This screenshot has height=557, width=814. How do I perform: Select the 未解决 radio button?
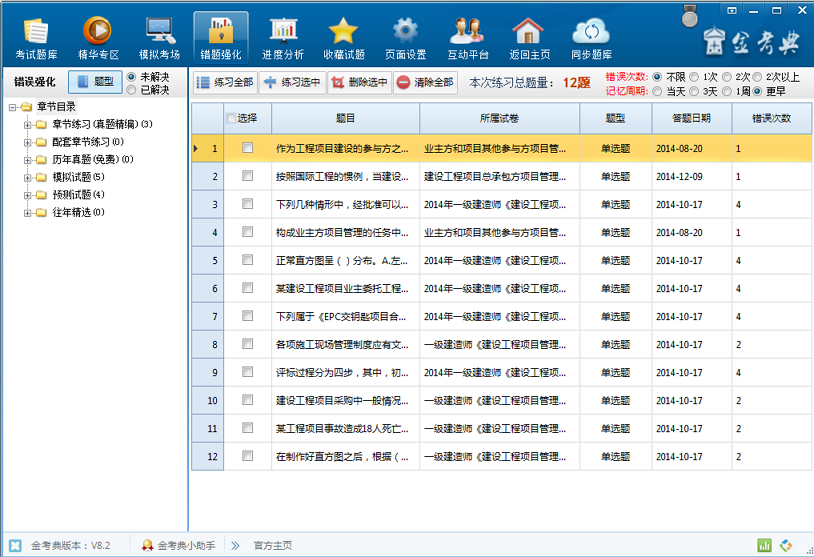(x=131, y=77)
